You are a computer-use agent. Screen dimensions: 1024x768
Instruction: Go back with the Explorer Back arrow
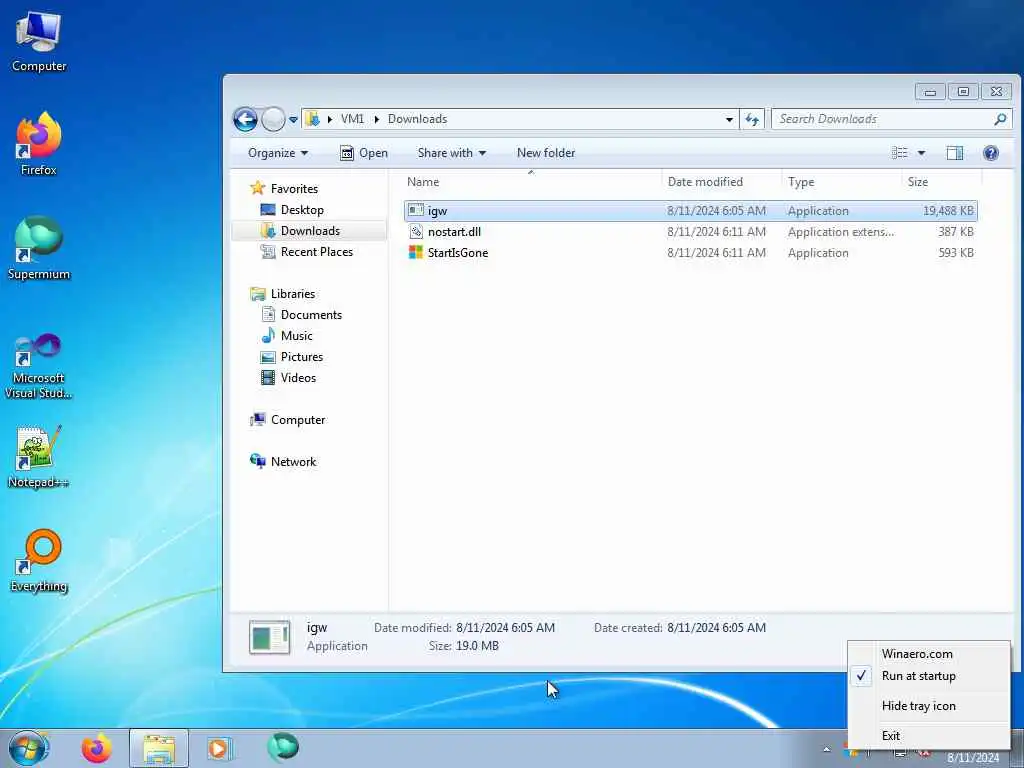click(x=246, y=120)
